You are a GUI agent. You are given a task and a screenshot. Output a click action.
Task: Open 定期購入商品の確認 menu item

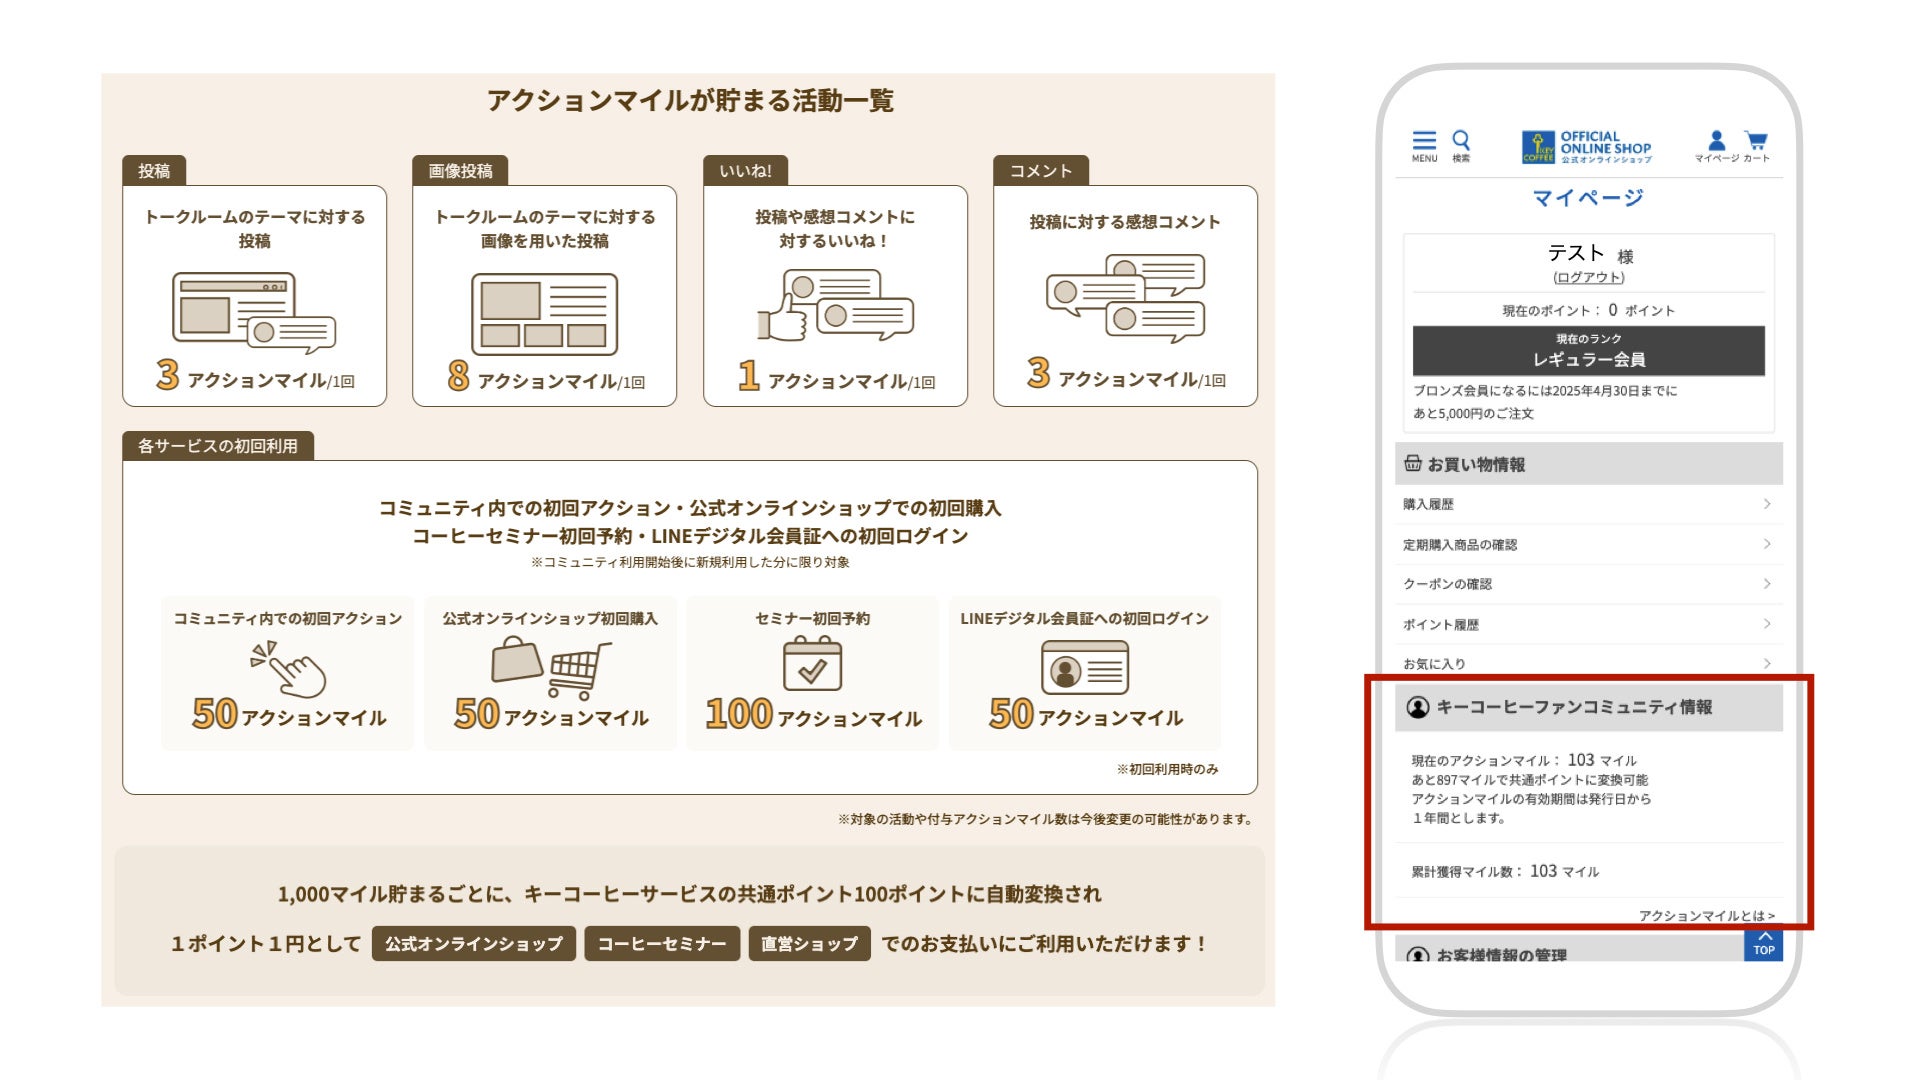[1460, 545]
